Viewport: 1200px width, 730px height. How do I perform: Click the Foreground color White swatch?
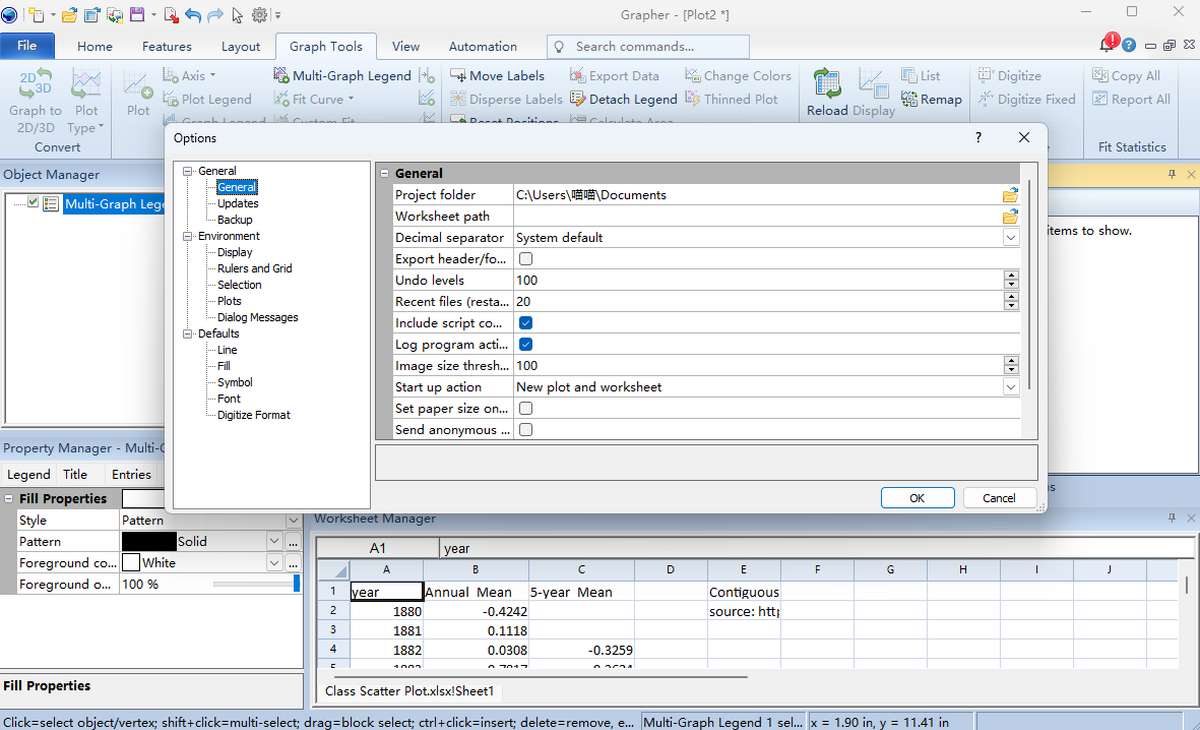click(x=131, y=563)
